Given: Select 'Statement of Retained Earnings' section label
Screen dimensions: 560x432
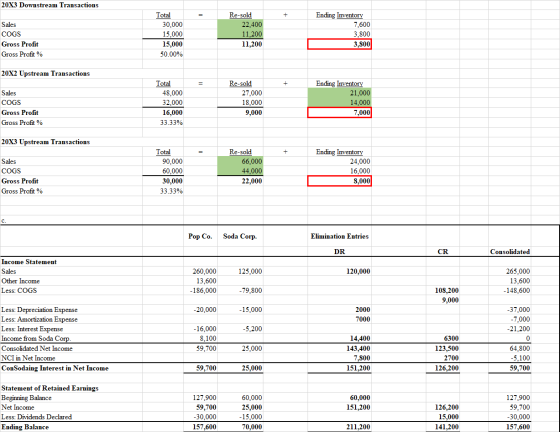Looking at the screenshot, I should point(50,388).
